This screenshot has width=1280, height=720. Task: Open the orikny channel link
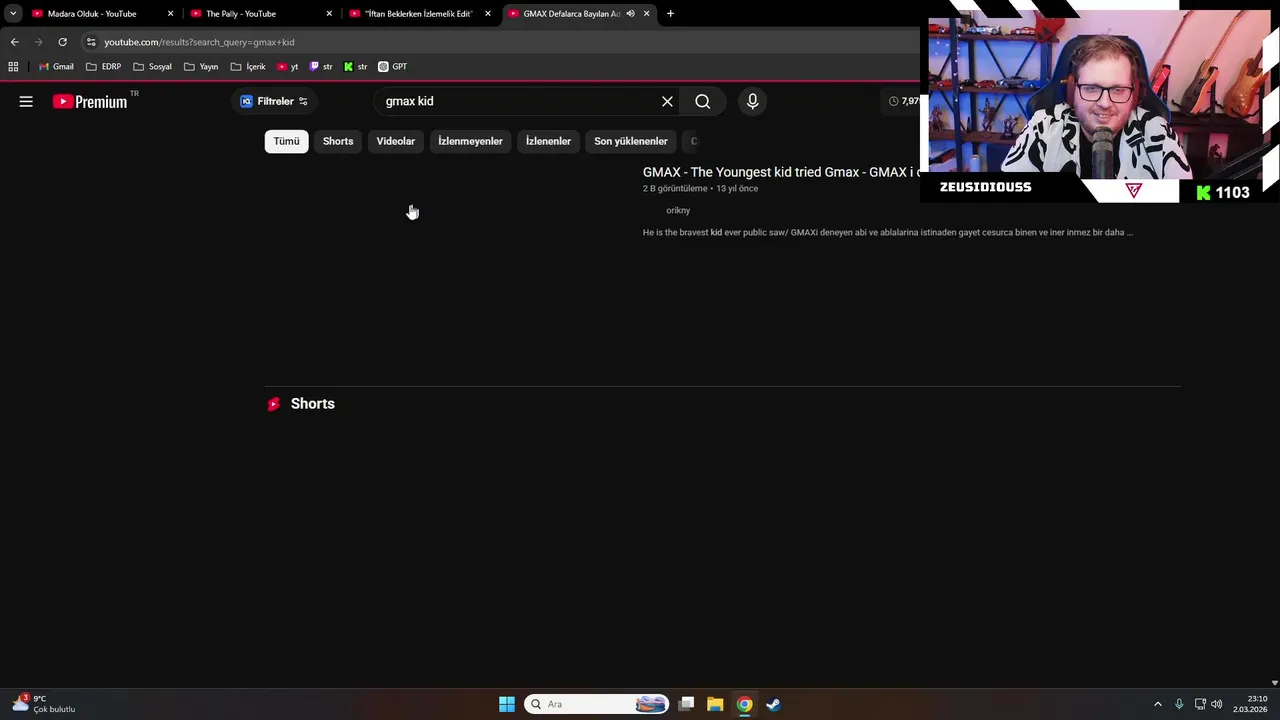pyautogui.click(x=678, y=210)
